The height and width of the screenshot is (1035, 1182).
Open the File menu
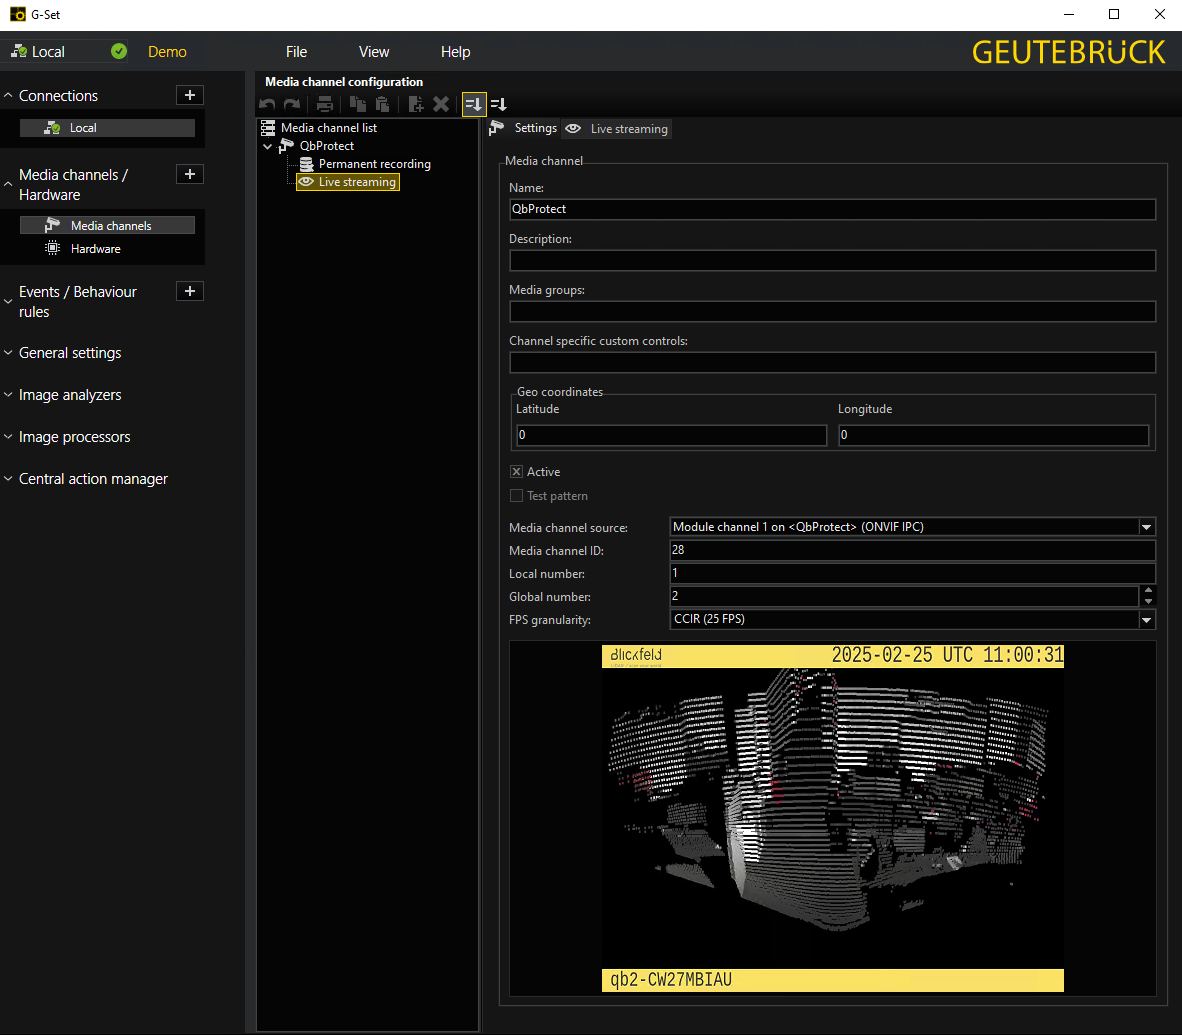point(296,52)
